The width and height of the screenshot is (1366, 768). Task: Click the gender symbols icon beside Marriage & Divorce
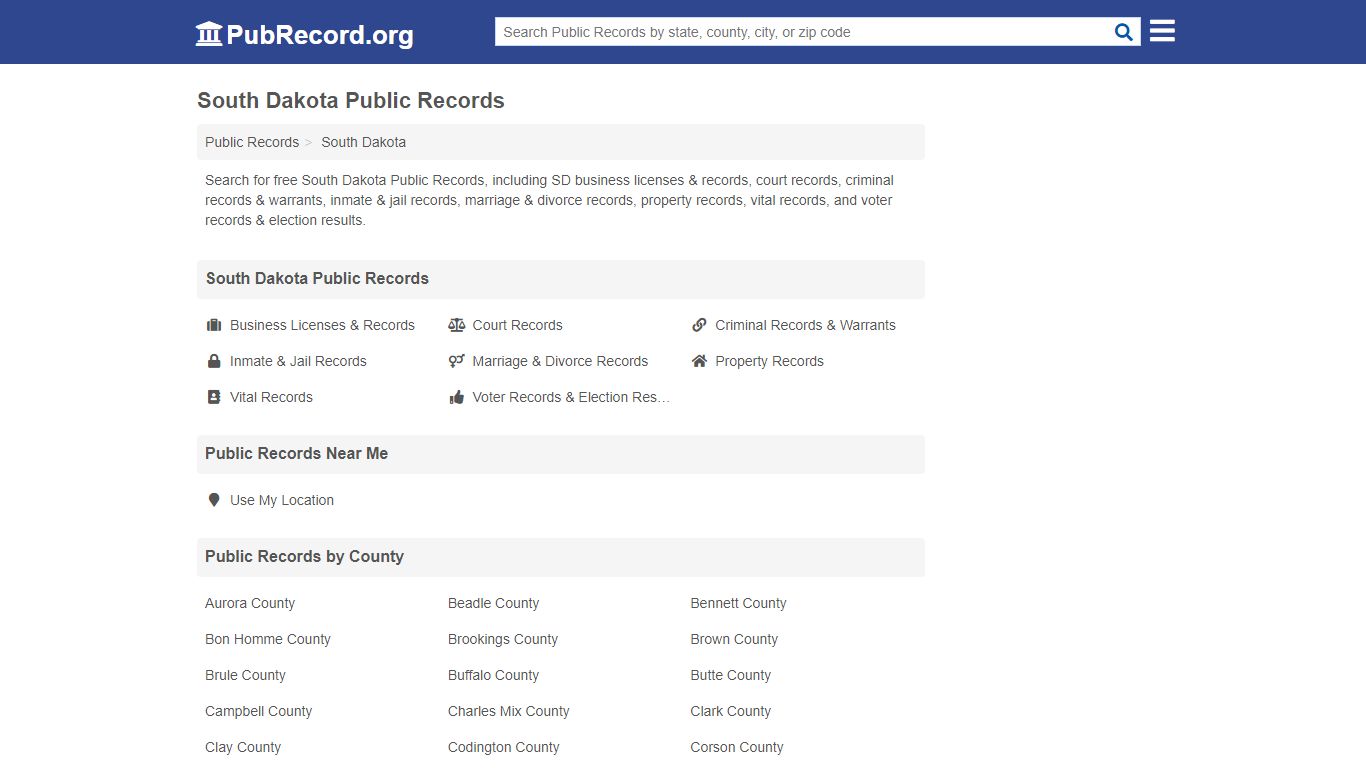coord(457,361)
